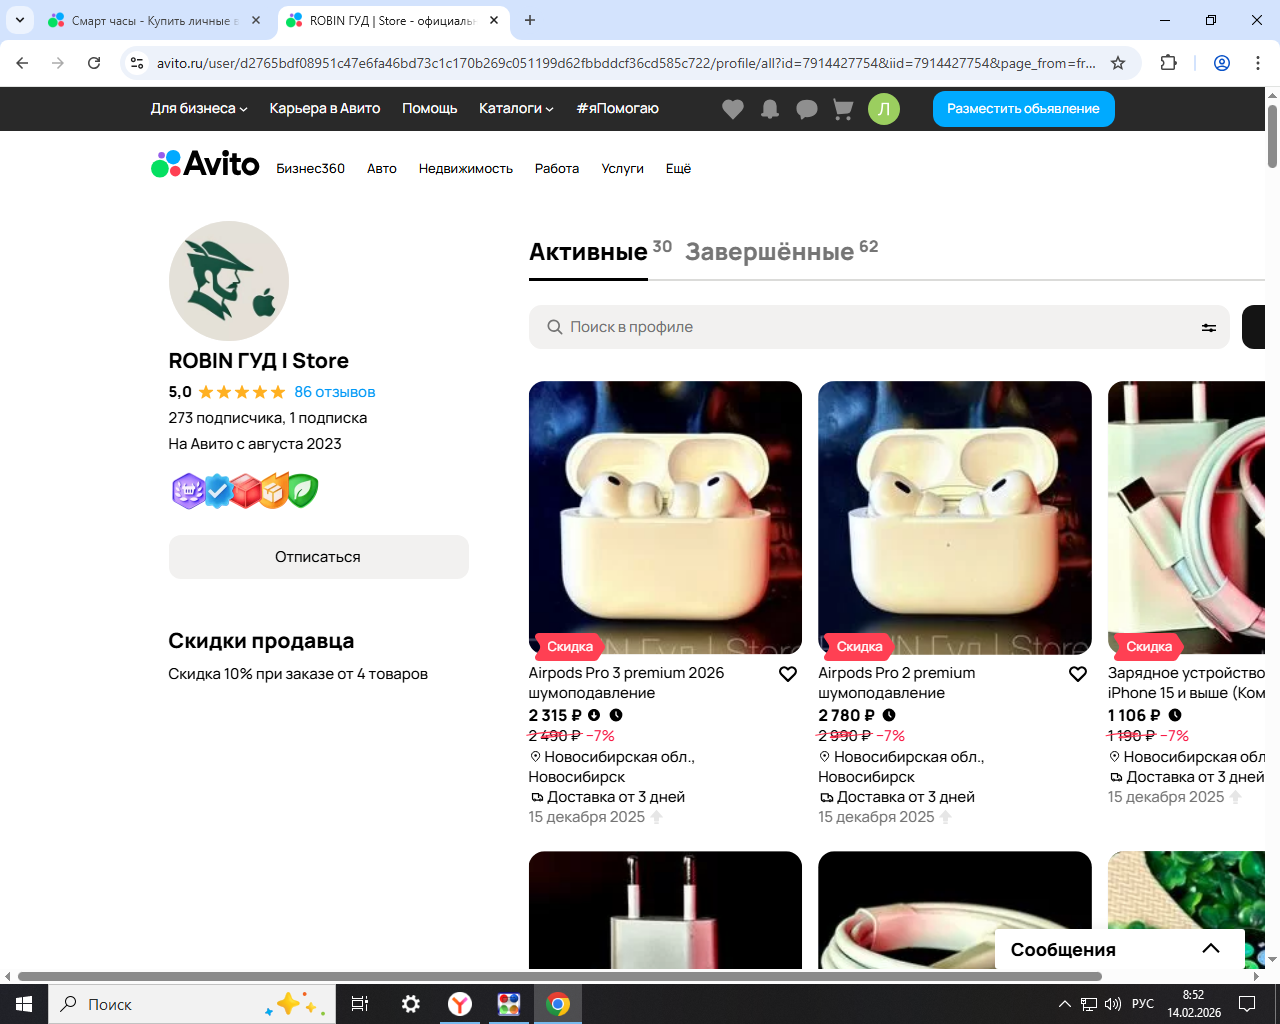Click the red box seller badge

[x=245, y=491]
